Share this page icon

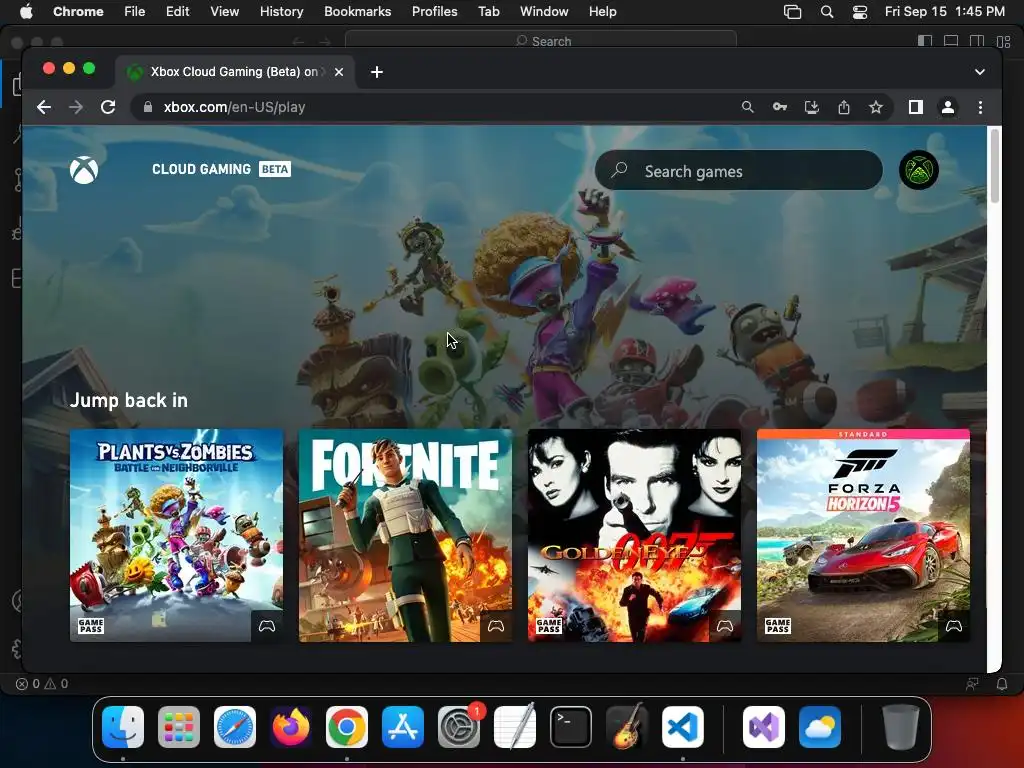[x=844, y=107]
